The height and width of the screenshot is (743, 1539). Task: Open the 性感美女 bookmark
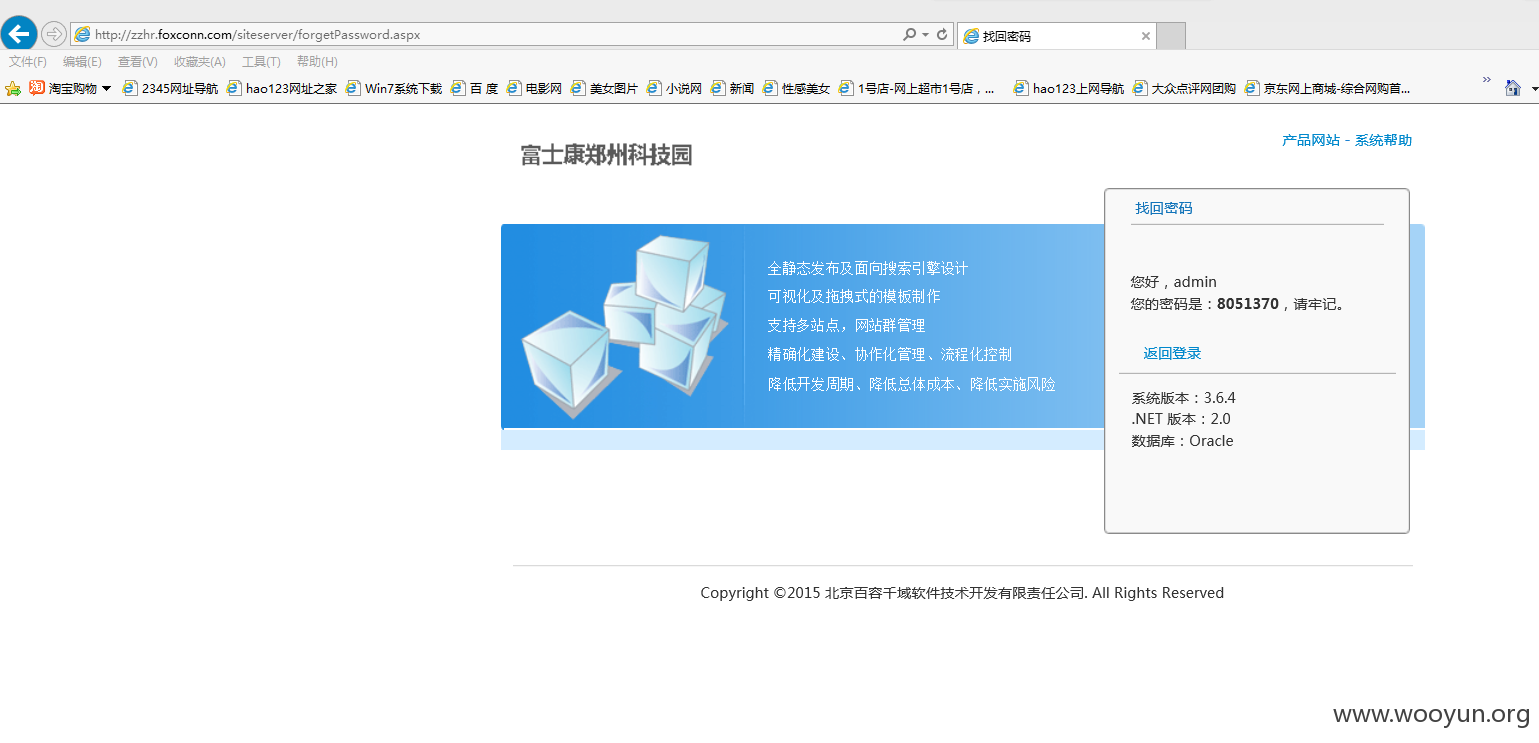pos(796,88)
